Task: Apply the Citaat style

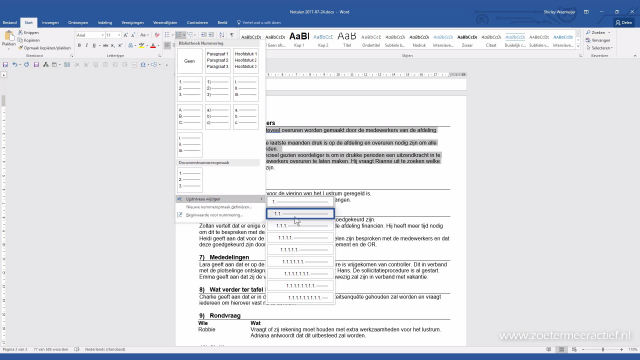Action: click(491, 40)
